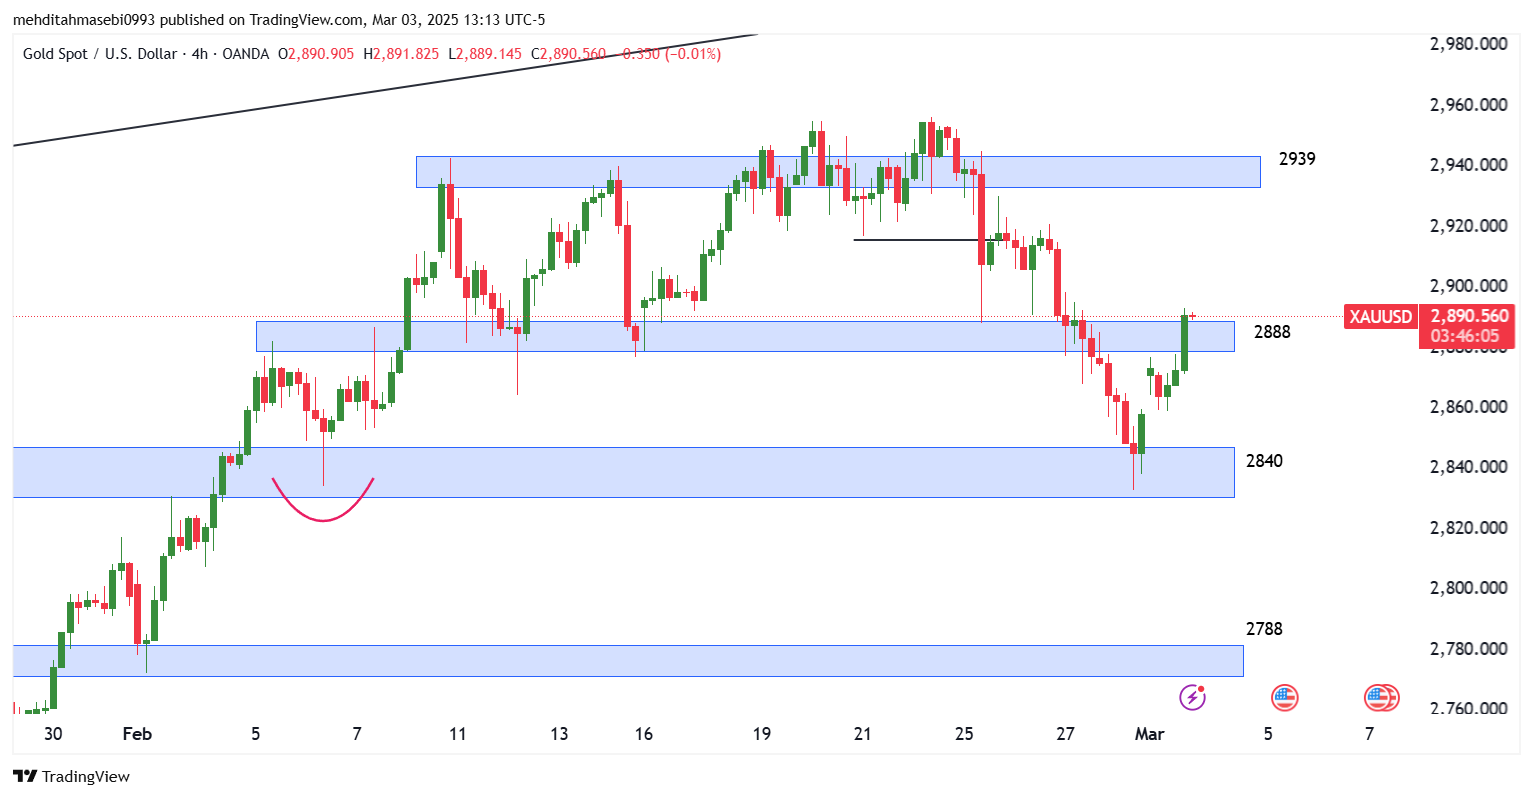This screenshot has width=1533, height=798.
Task: Click the 13 date label on time axis
Action: (x=559, y=734)
